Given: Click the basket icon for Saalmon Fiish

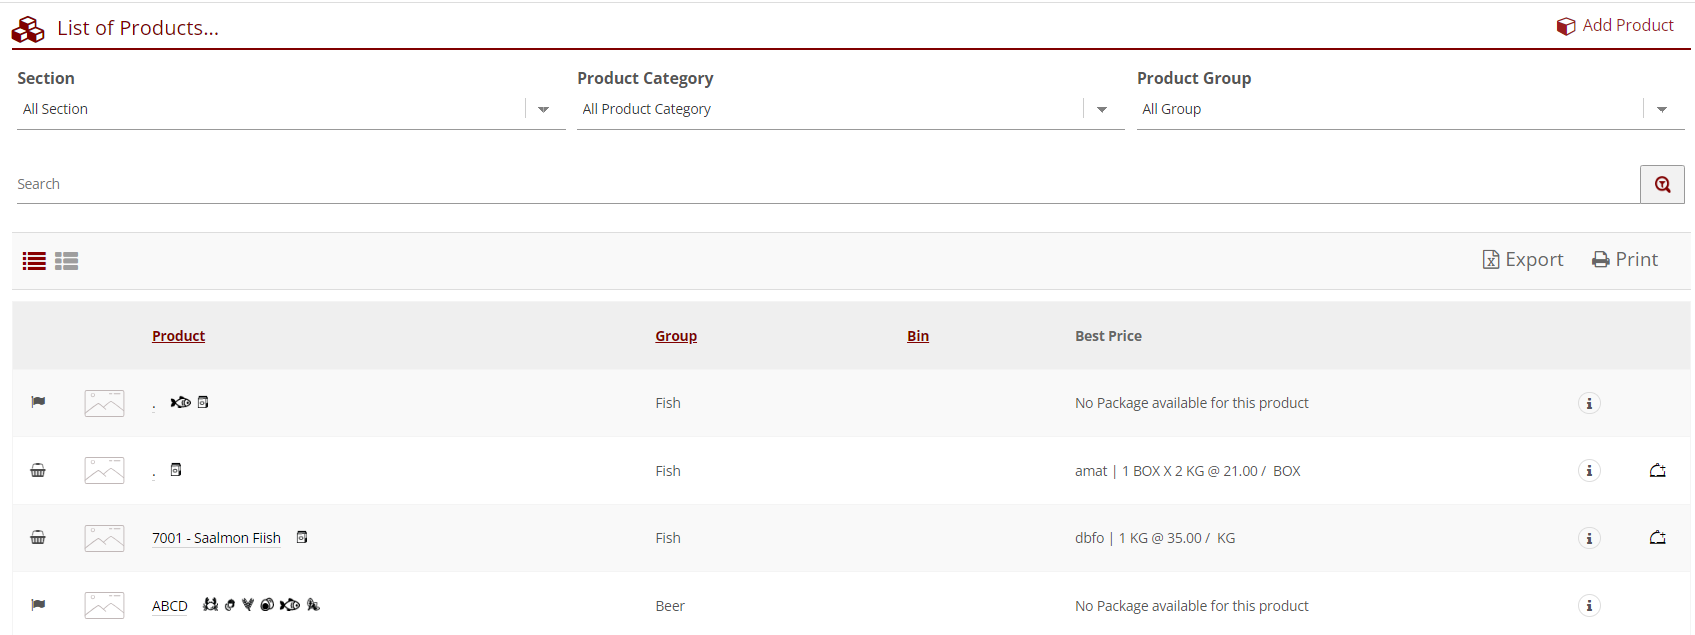Looking at the screenshot, I should [38, 538].
